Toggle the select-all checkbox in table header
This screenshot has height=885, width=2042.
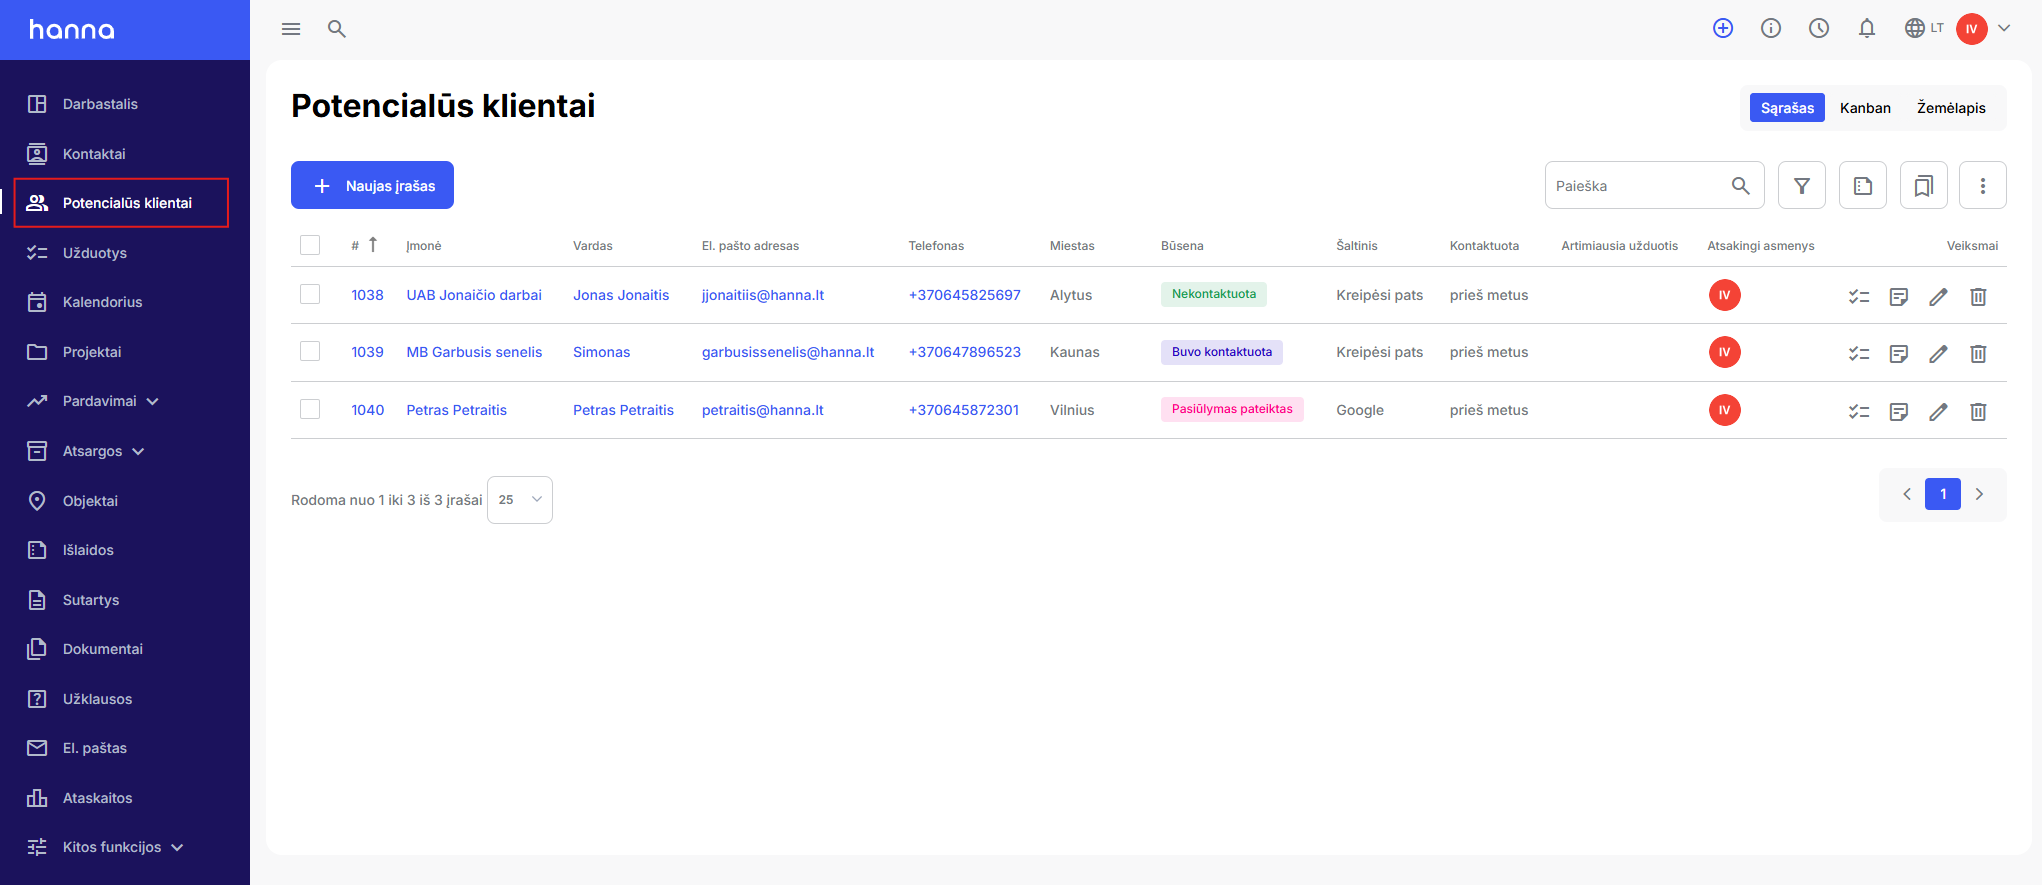(310, 245)
